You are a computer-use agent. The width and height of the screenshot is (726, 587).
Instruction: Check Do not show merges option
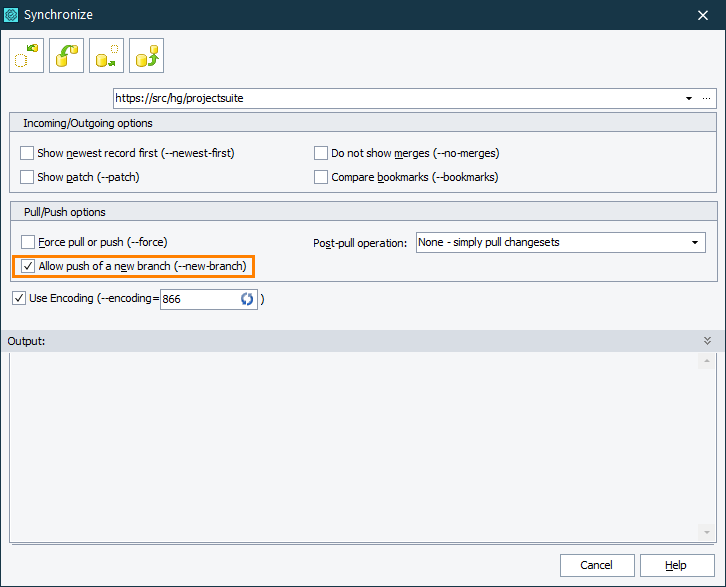tap(322, 153)
